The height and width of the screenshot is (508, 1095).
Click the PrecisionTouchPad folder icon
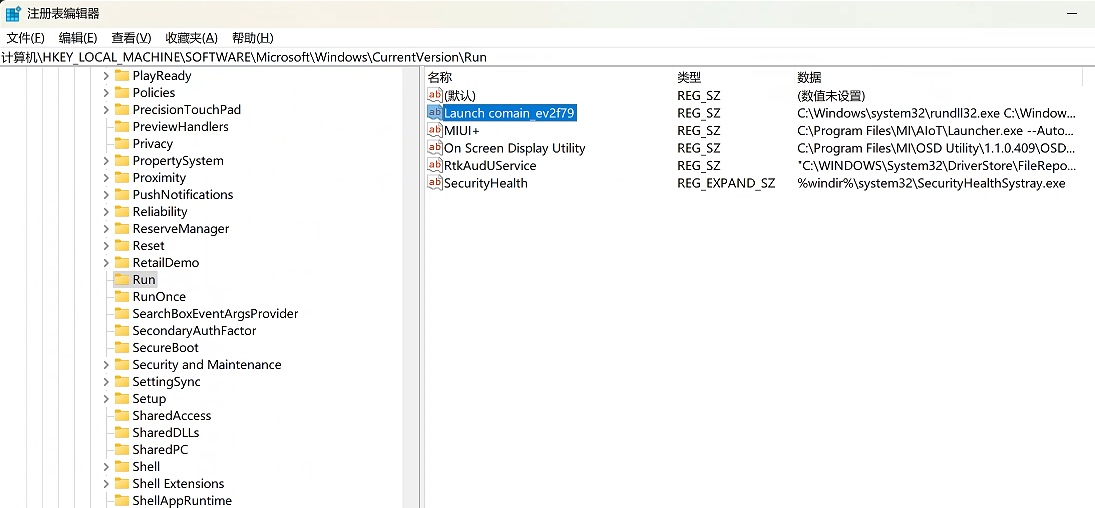122,109
